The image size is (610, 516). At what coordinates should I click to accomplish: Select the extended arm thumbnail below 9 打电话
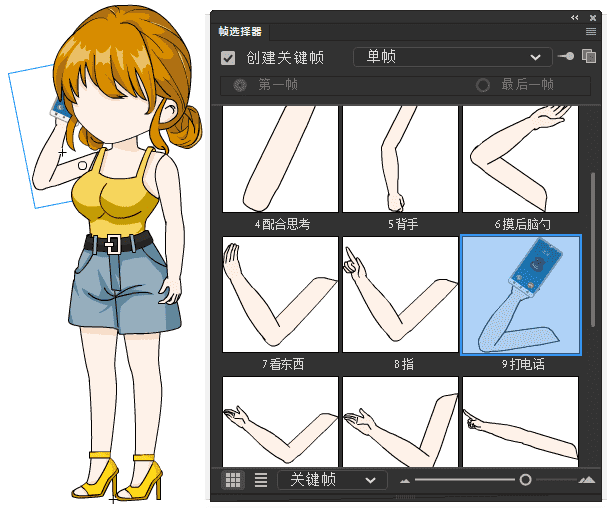tap(521, 421)
